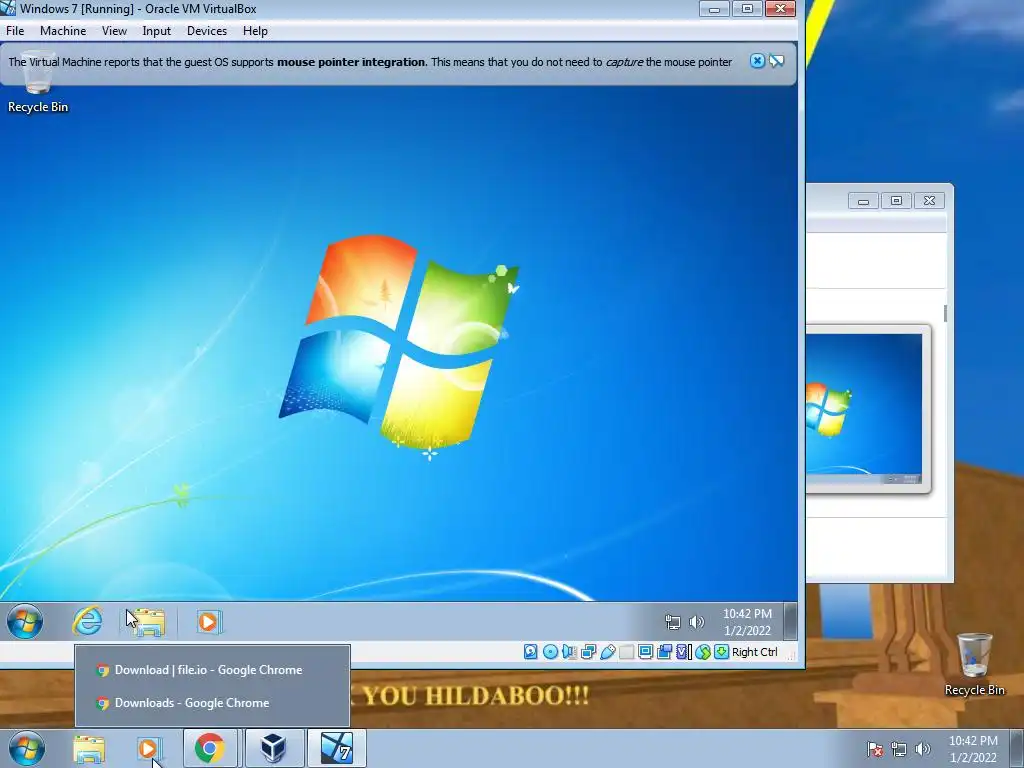Click the Right Ctrl host key label
This screenshot has width=1024, height=768.
click(754, 652)
